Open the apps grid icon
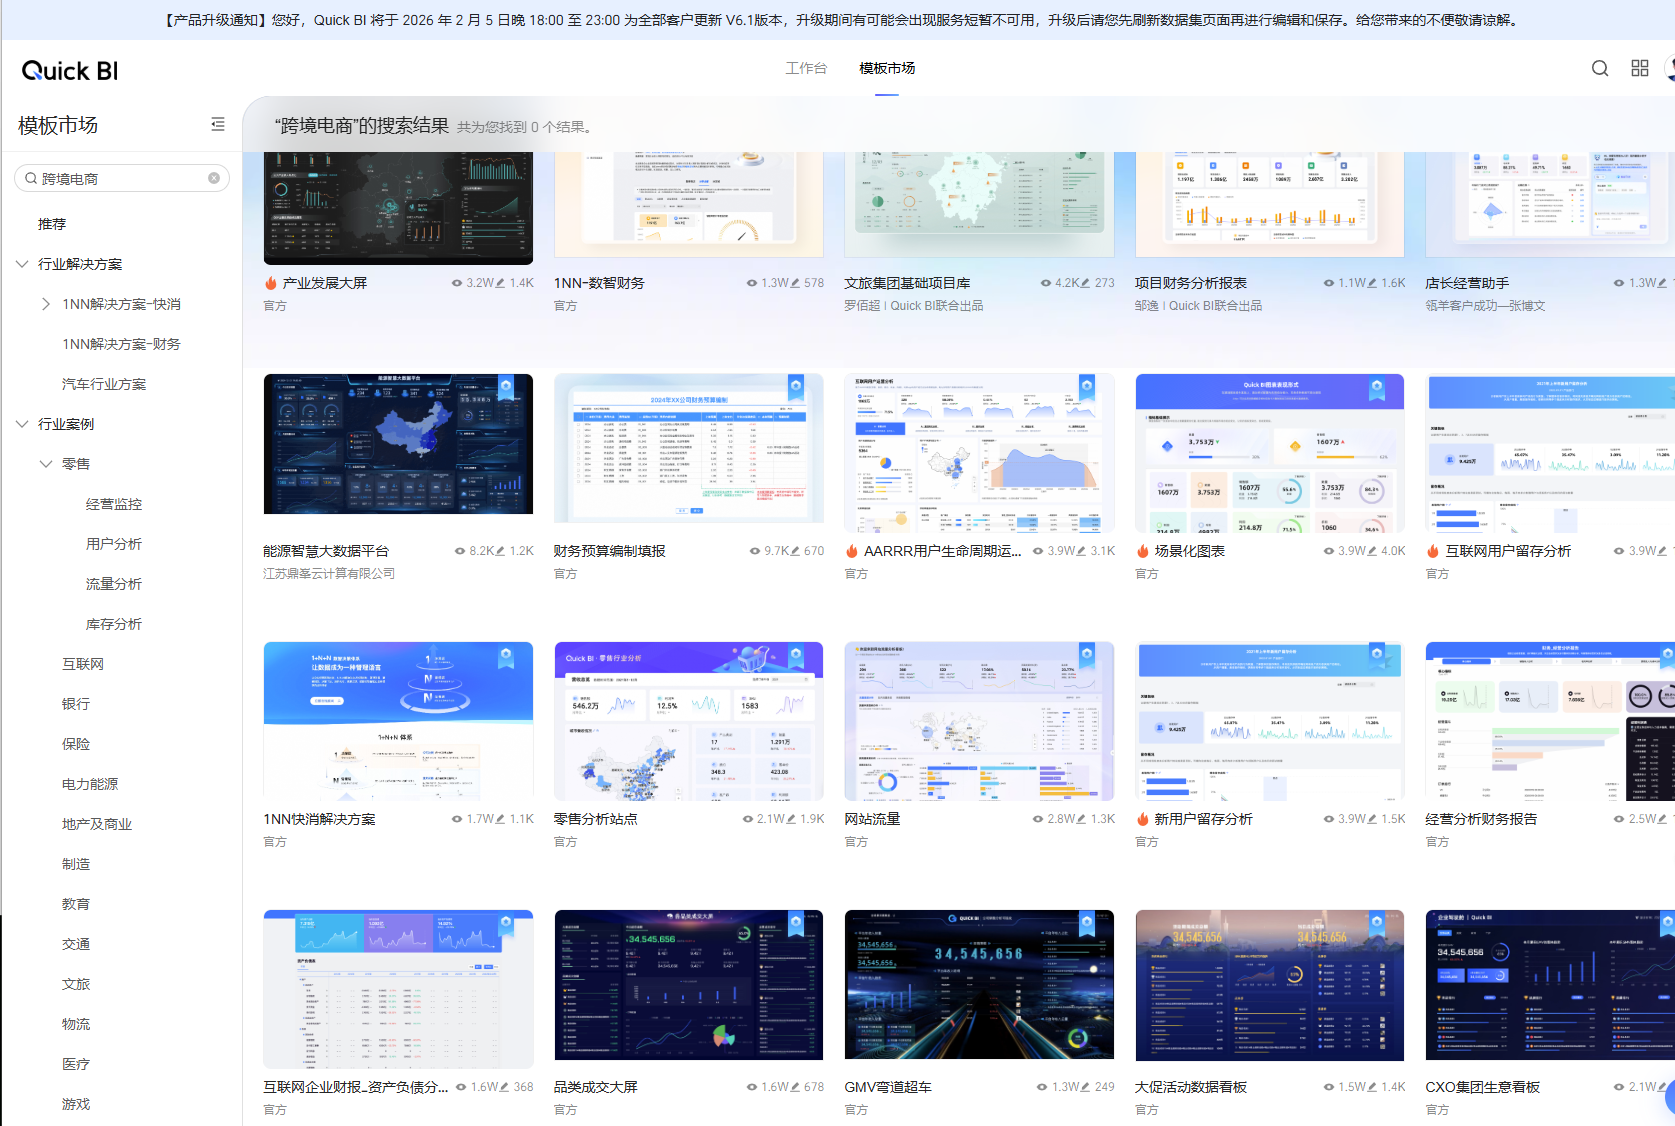Image resolution: width=1675 pixels, height=1126 pixels. pos(1640,68)
